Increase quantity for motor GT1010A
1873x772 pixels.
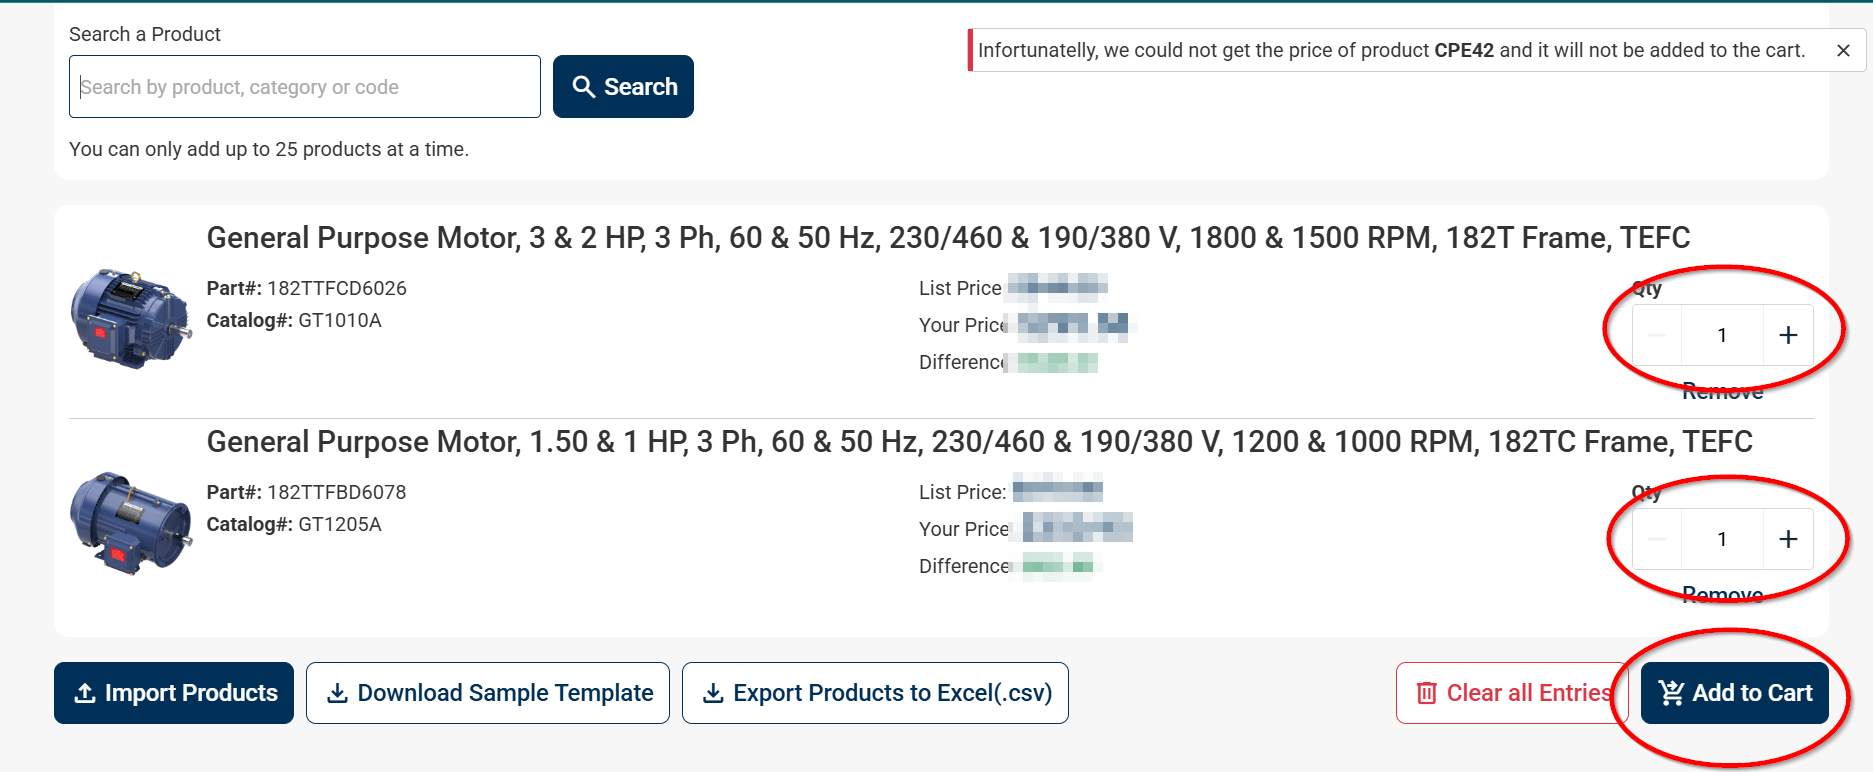pyautogui.click(x=1788, y=335)
